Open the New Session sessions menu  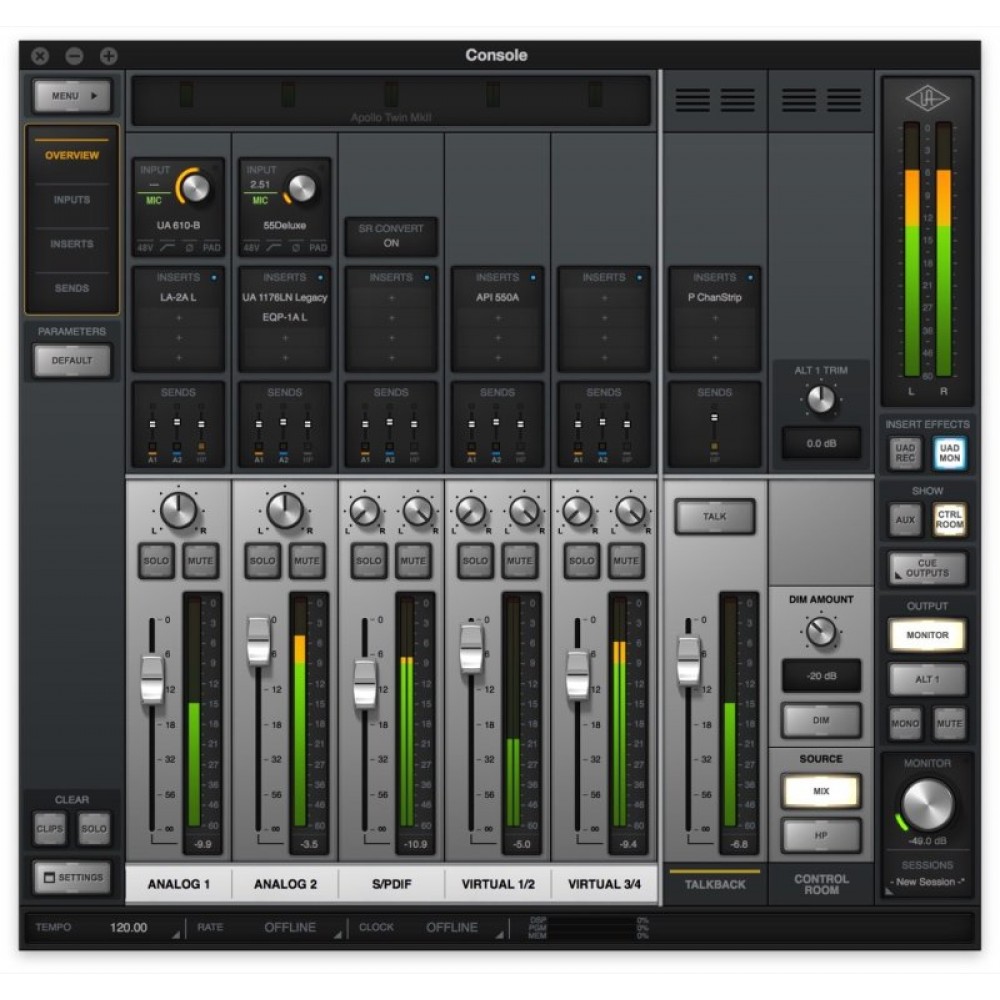tap(927, 882)
